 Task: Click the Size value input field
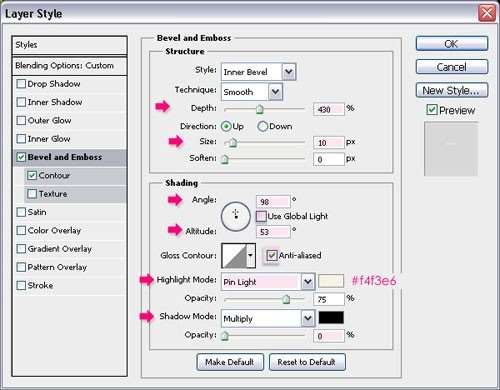(x=328, y=143)
